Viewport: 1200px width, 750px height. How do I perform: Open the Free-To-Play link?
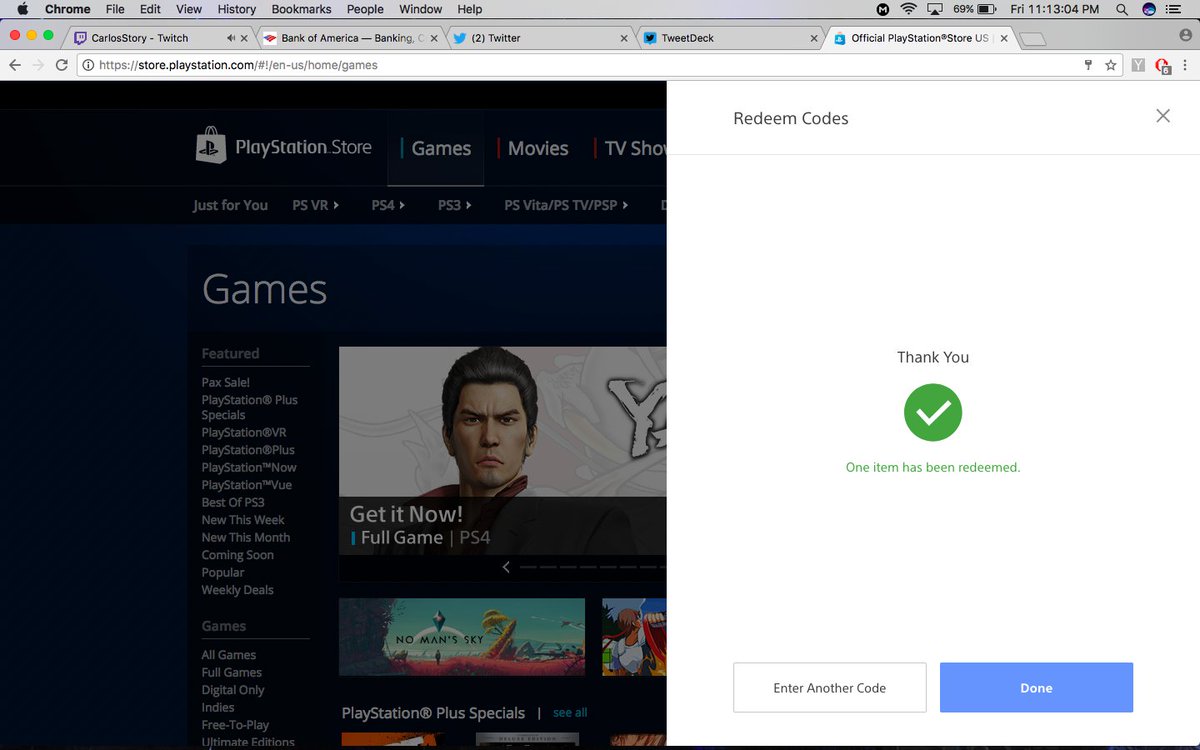[235, 725]
